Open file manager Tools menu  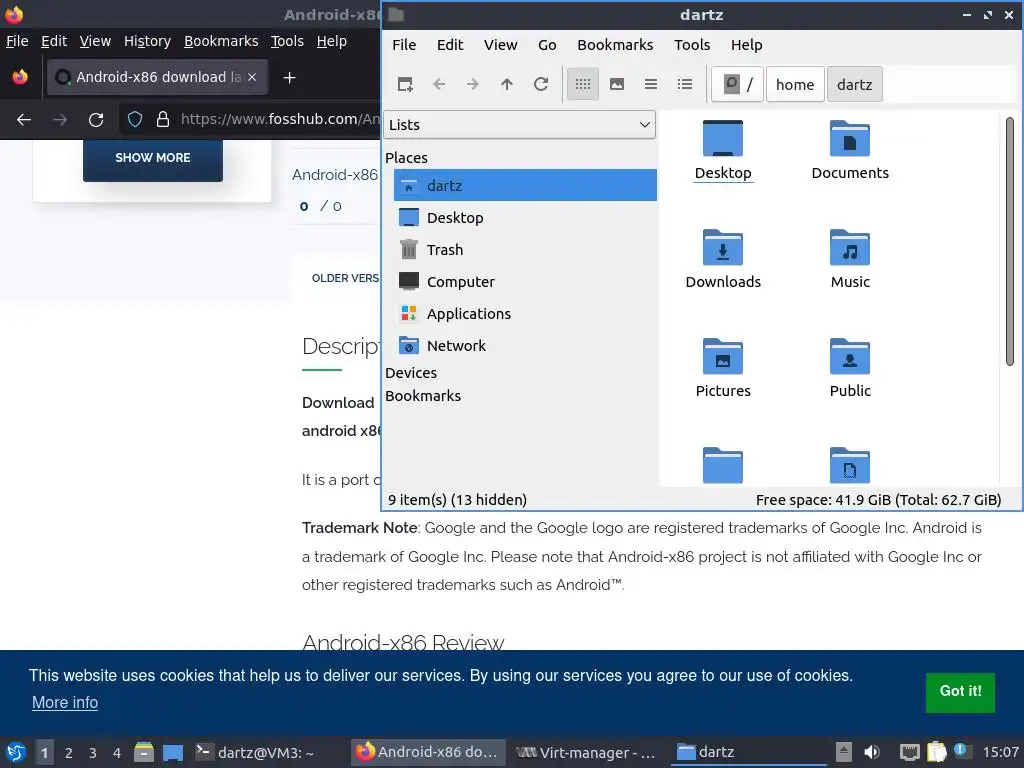point(692,44)
